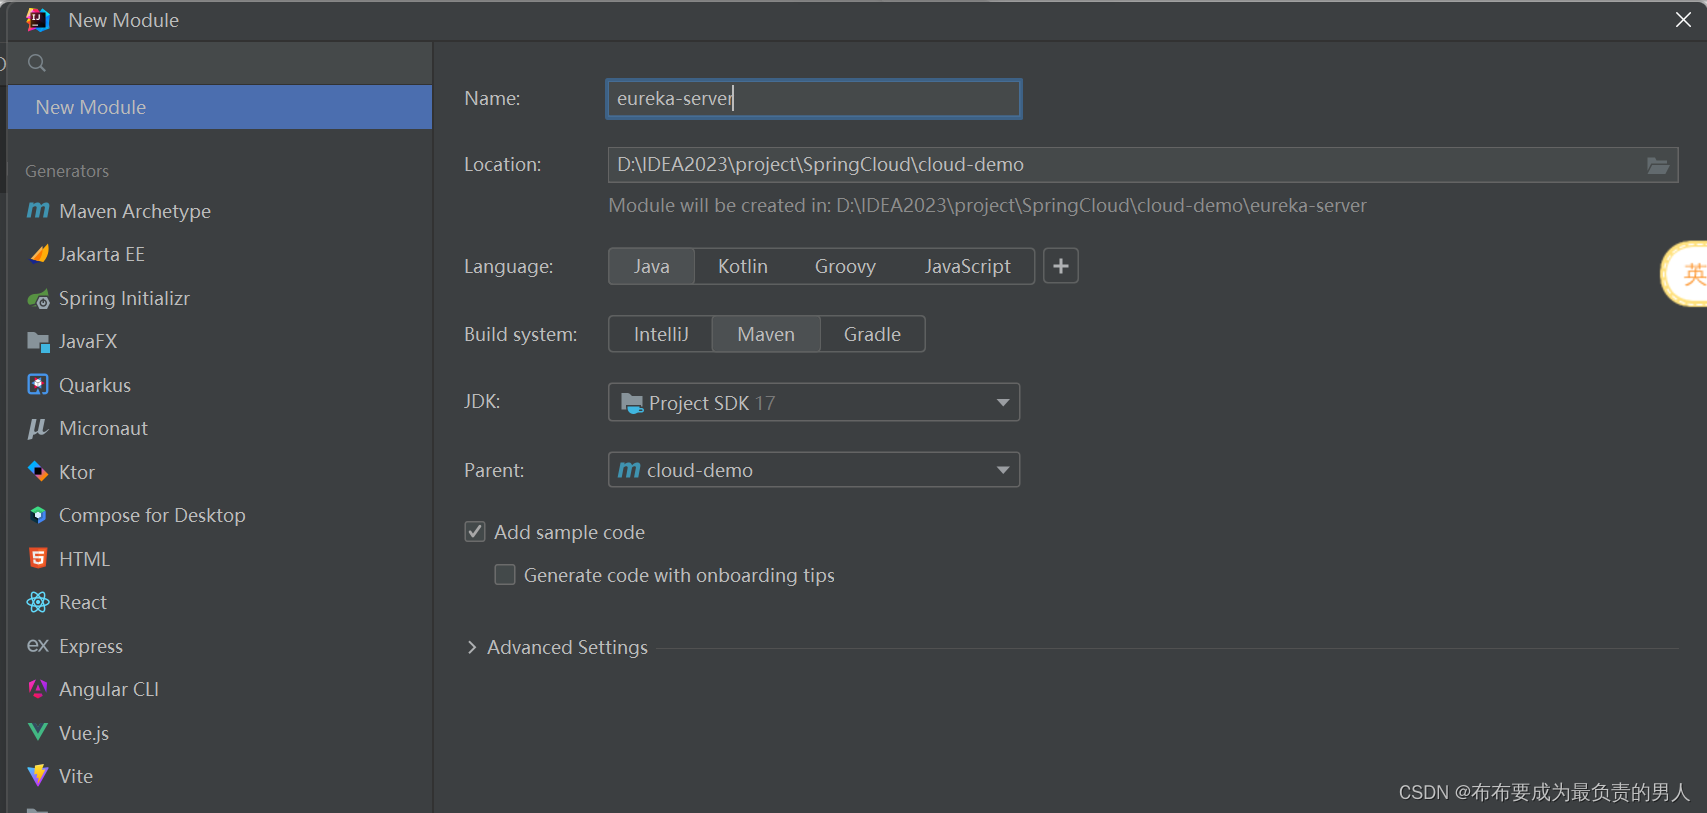Enable Generate code with onboarding tips

click(505, 575)
